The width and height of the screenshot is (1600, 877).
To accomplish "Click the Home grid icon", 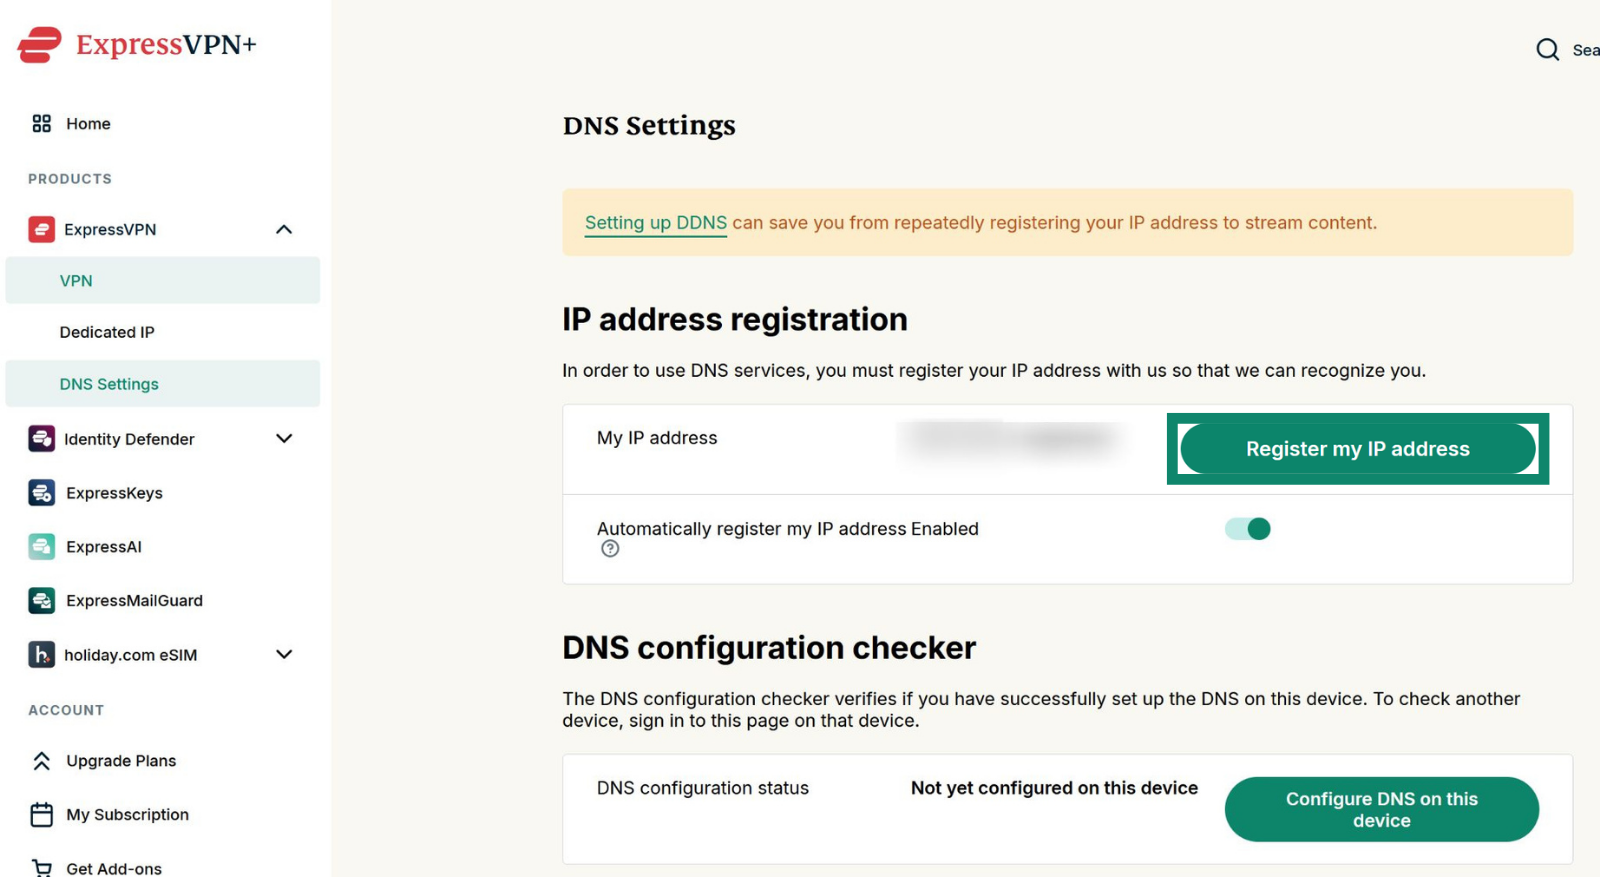I will click(x=41, y=123).
